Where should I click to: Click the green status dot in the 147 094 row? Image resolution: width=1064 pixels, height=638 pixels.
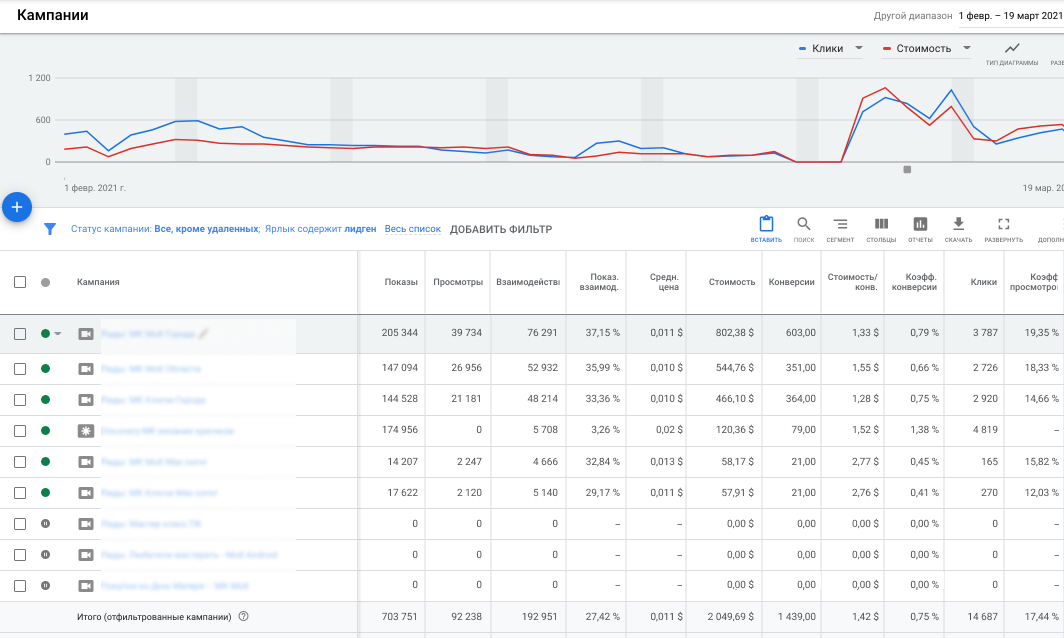(45, 369)
